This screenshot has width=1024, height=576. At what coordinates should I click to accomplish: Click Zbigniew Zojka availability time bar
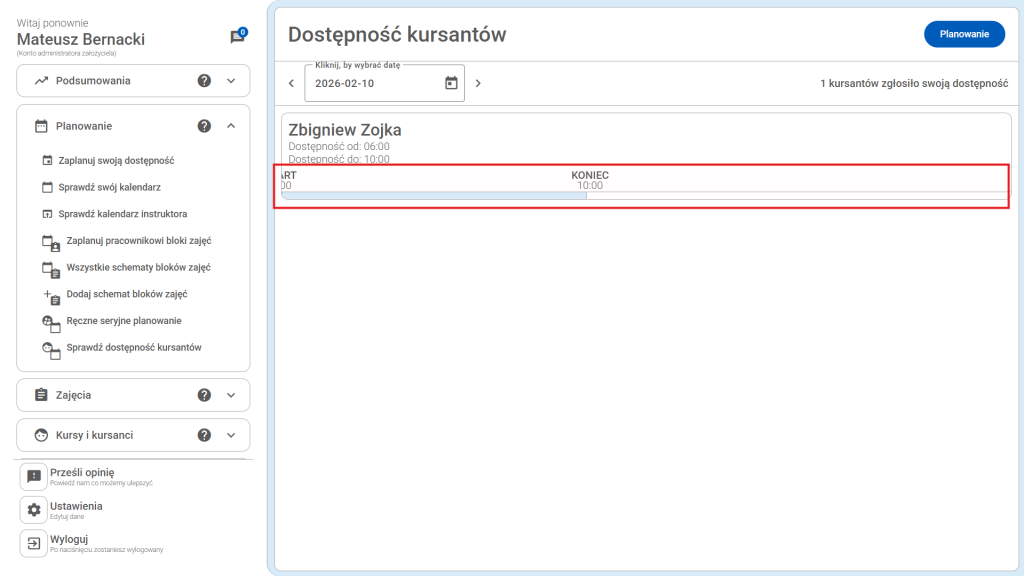point(434,195)
